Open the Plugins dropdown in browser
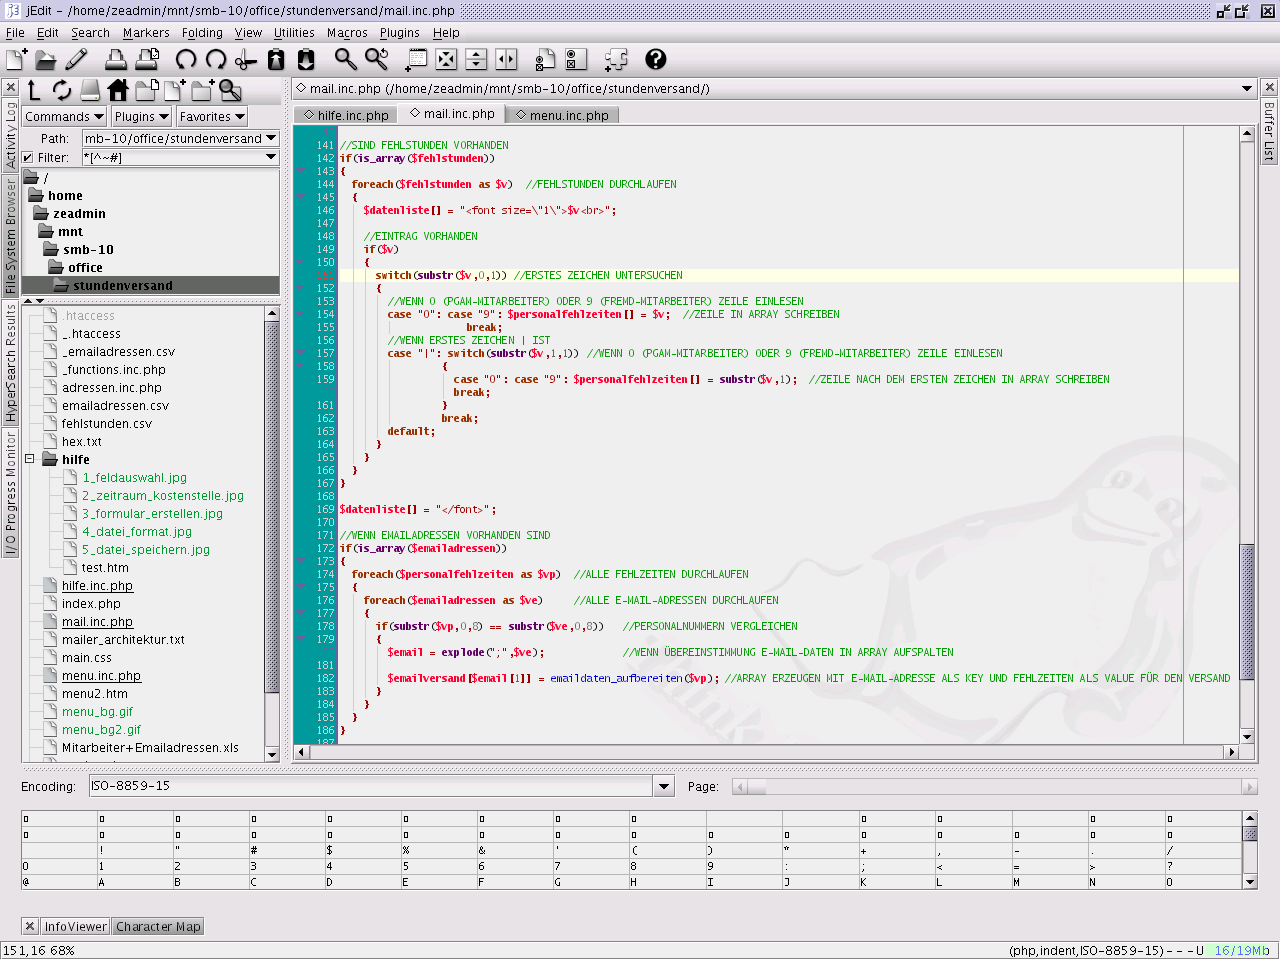Image resolution: width=1280 pixels, height=960 pixels. coord(141,117)
